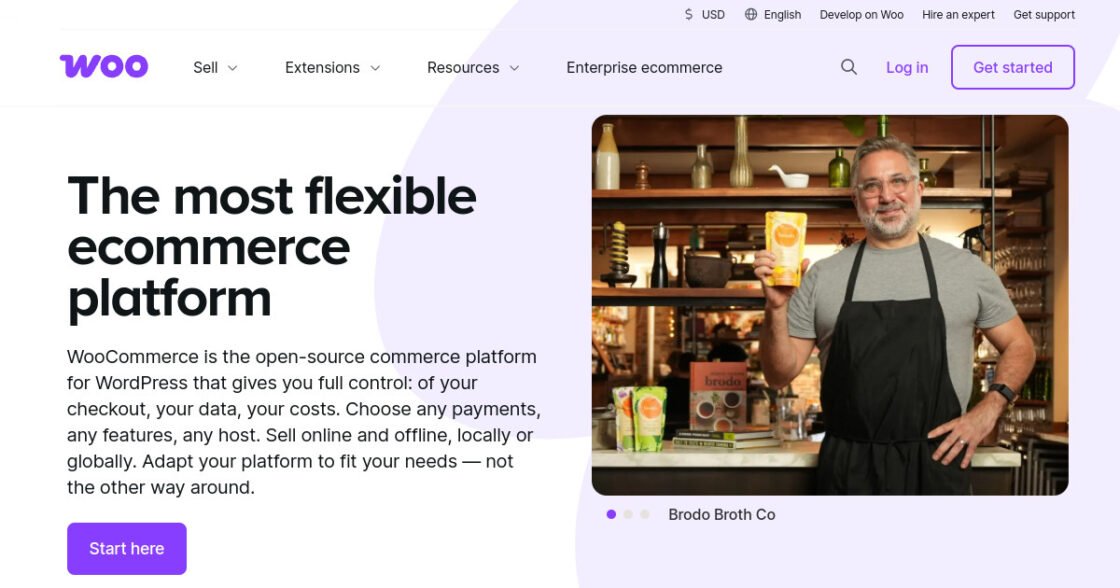The width and height of the screenshot is (1120, 588).
Task: Click the Woo logo
Action: pos(104,66)
